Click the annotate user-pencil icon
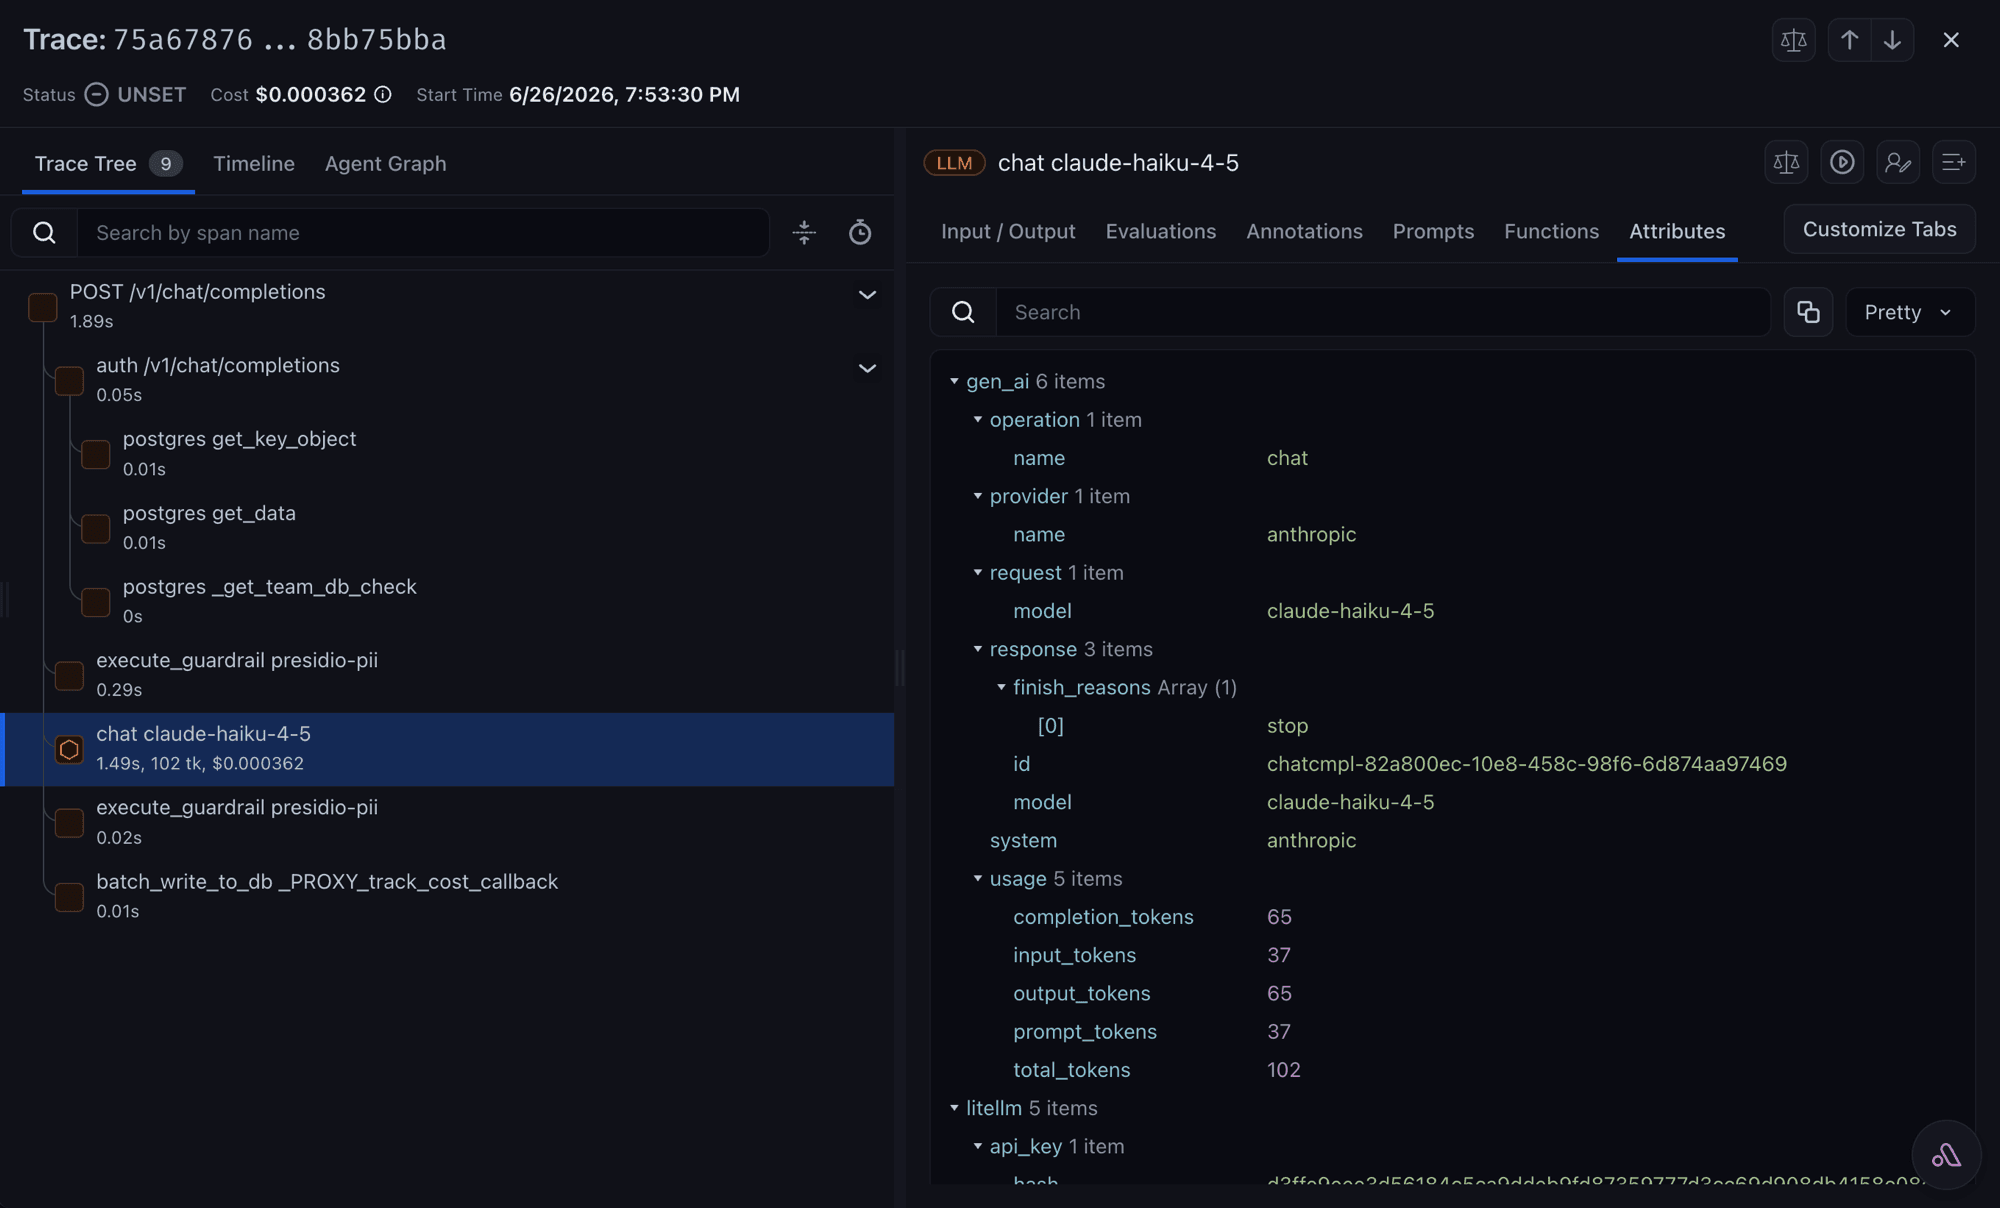 (x=1897, y=162)
